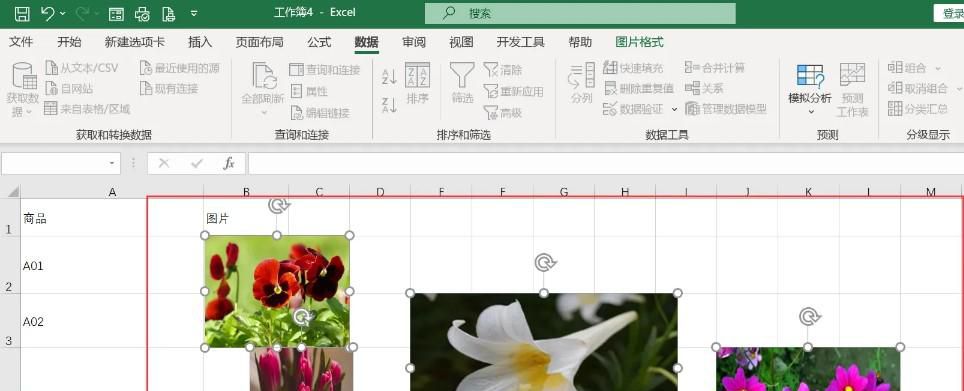This screenshot has height=391, width=964.
Task: Click the 登录 sign-in button
Action: click(x=949, y=13)
